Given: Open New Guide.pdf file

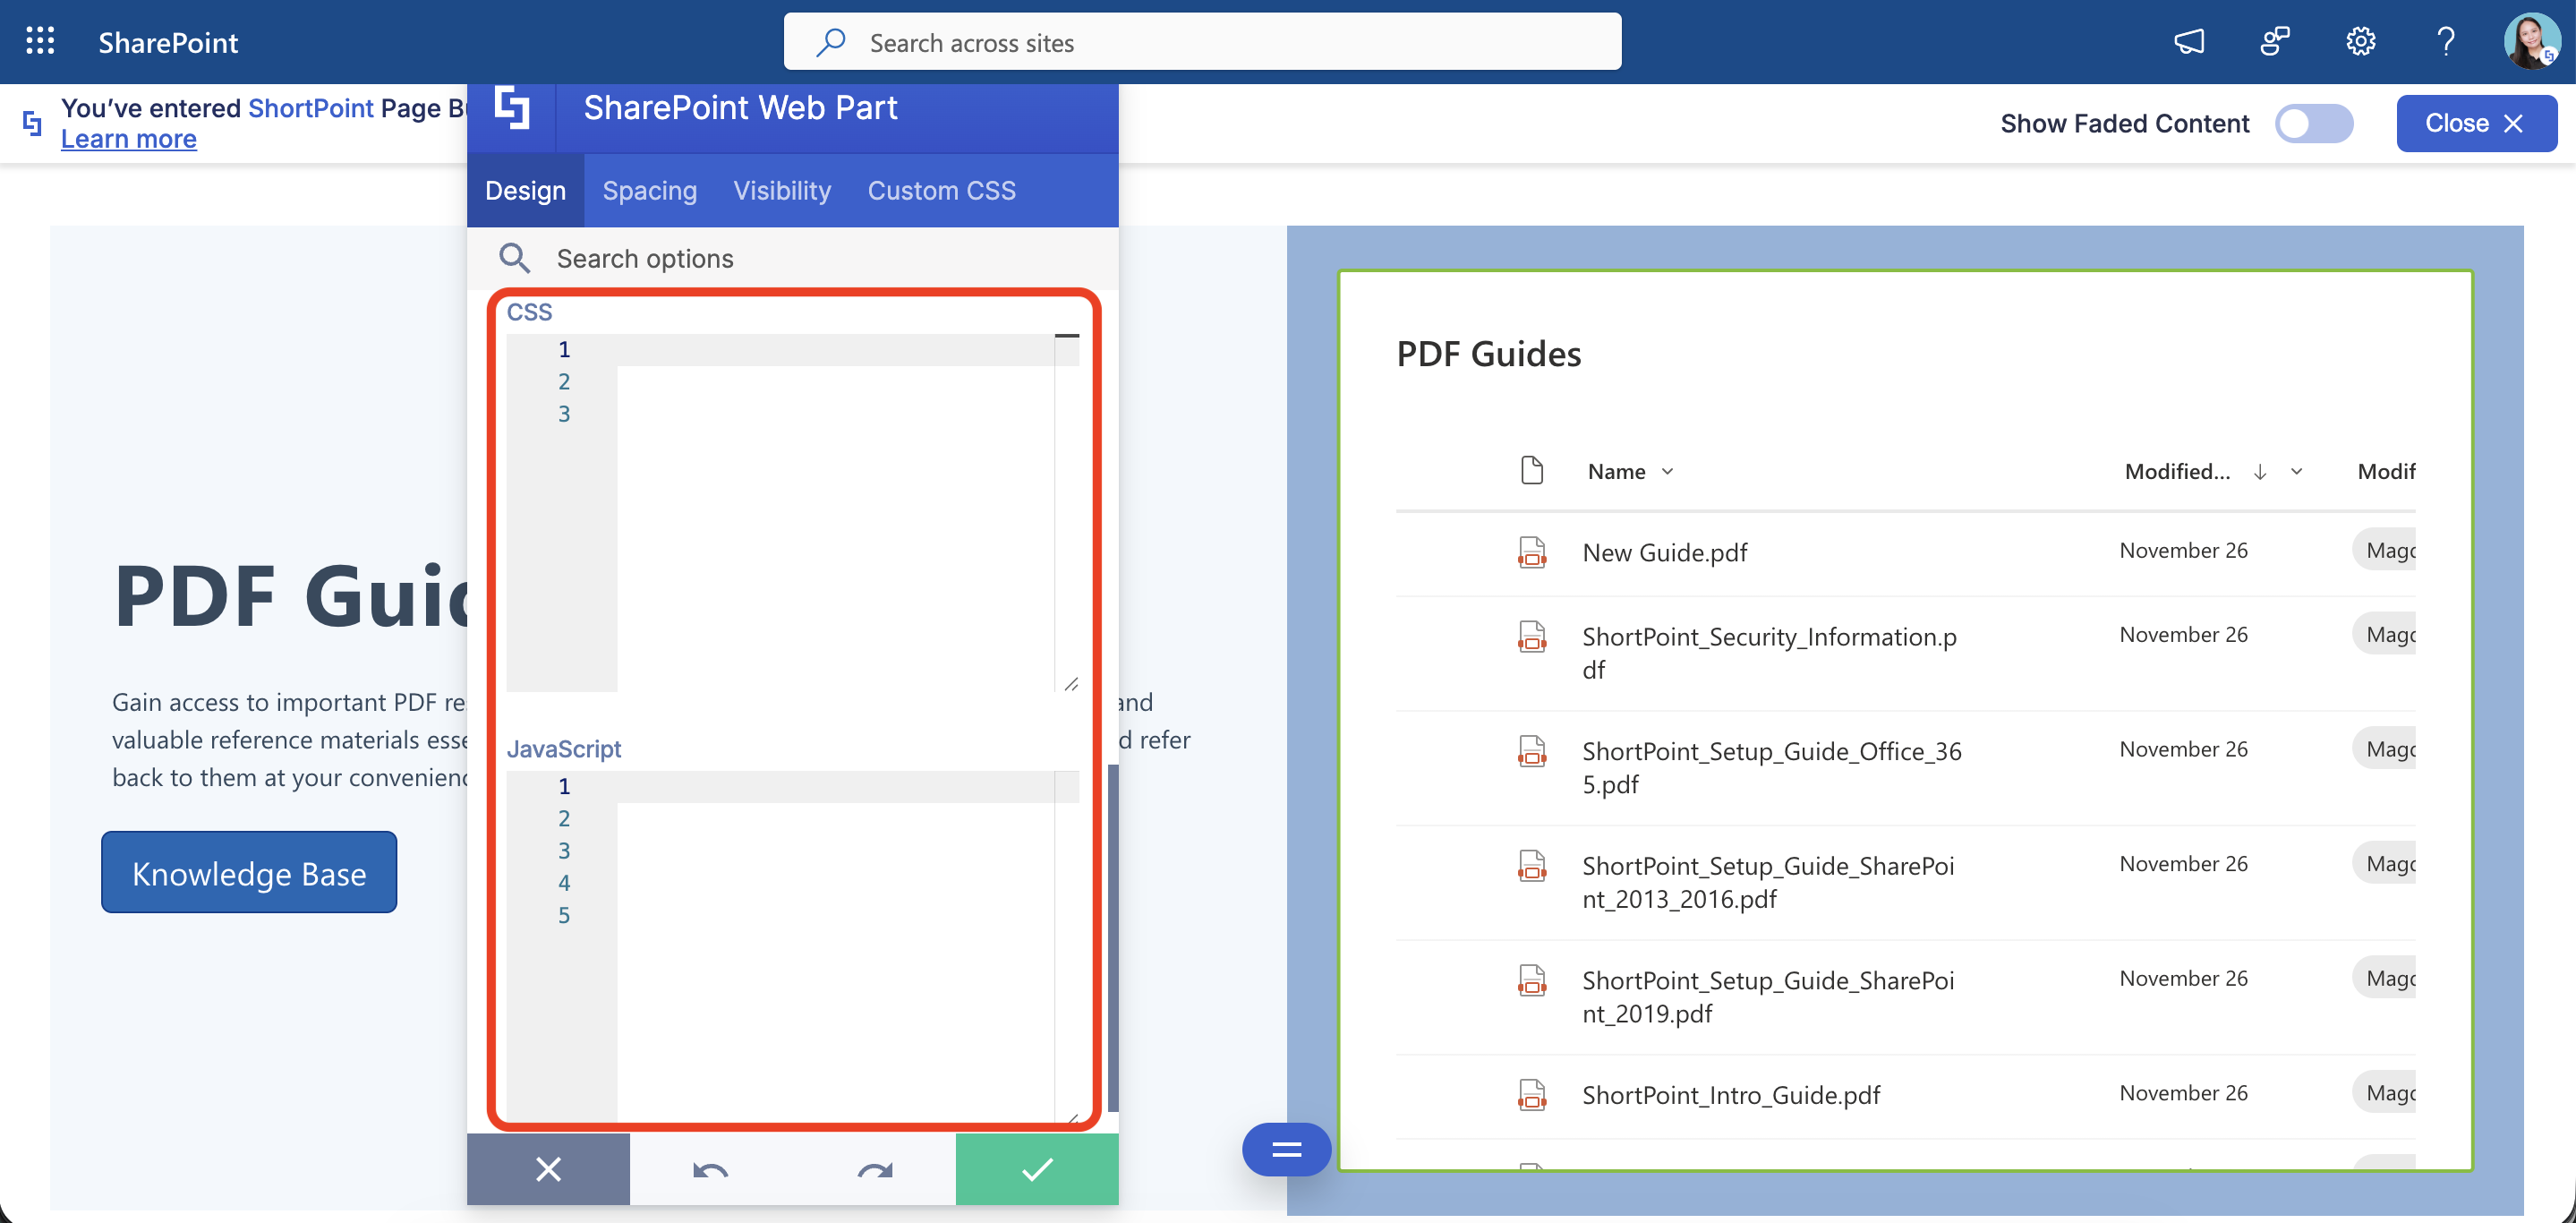Looking at the screenshot, I should tap(1665, 553).
